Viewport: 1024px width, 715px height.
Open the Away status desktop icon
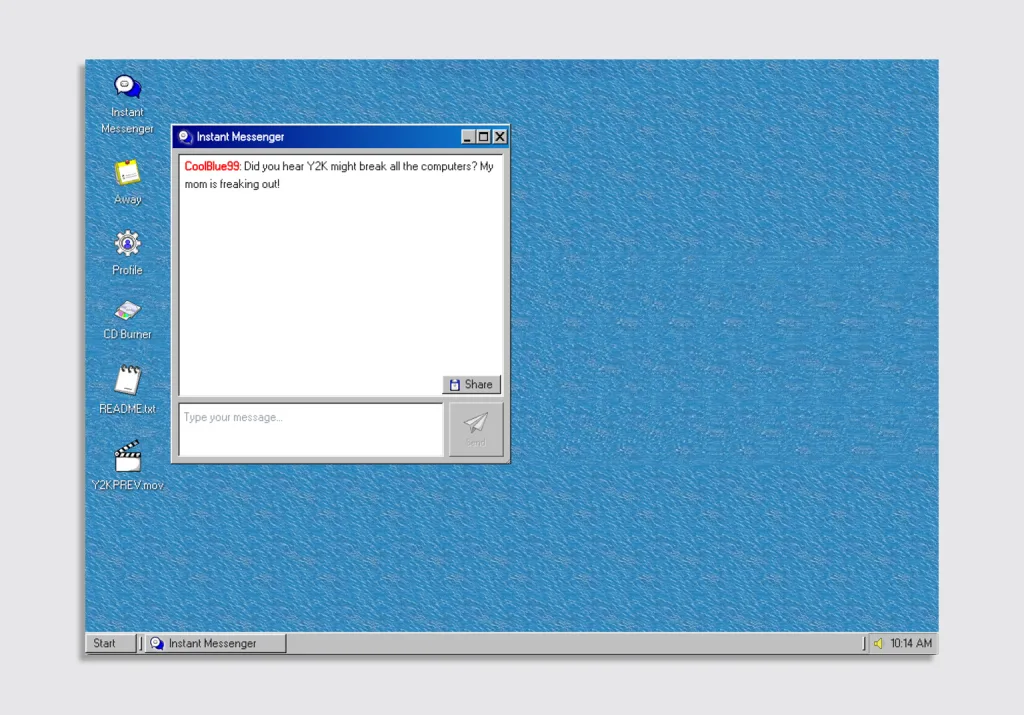(127, 173)
